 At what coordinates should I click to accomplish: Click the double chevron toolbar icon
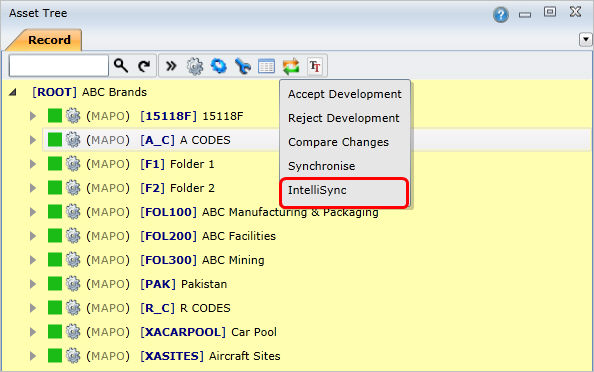point(171,66)
